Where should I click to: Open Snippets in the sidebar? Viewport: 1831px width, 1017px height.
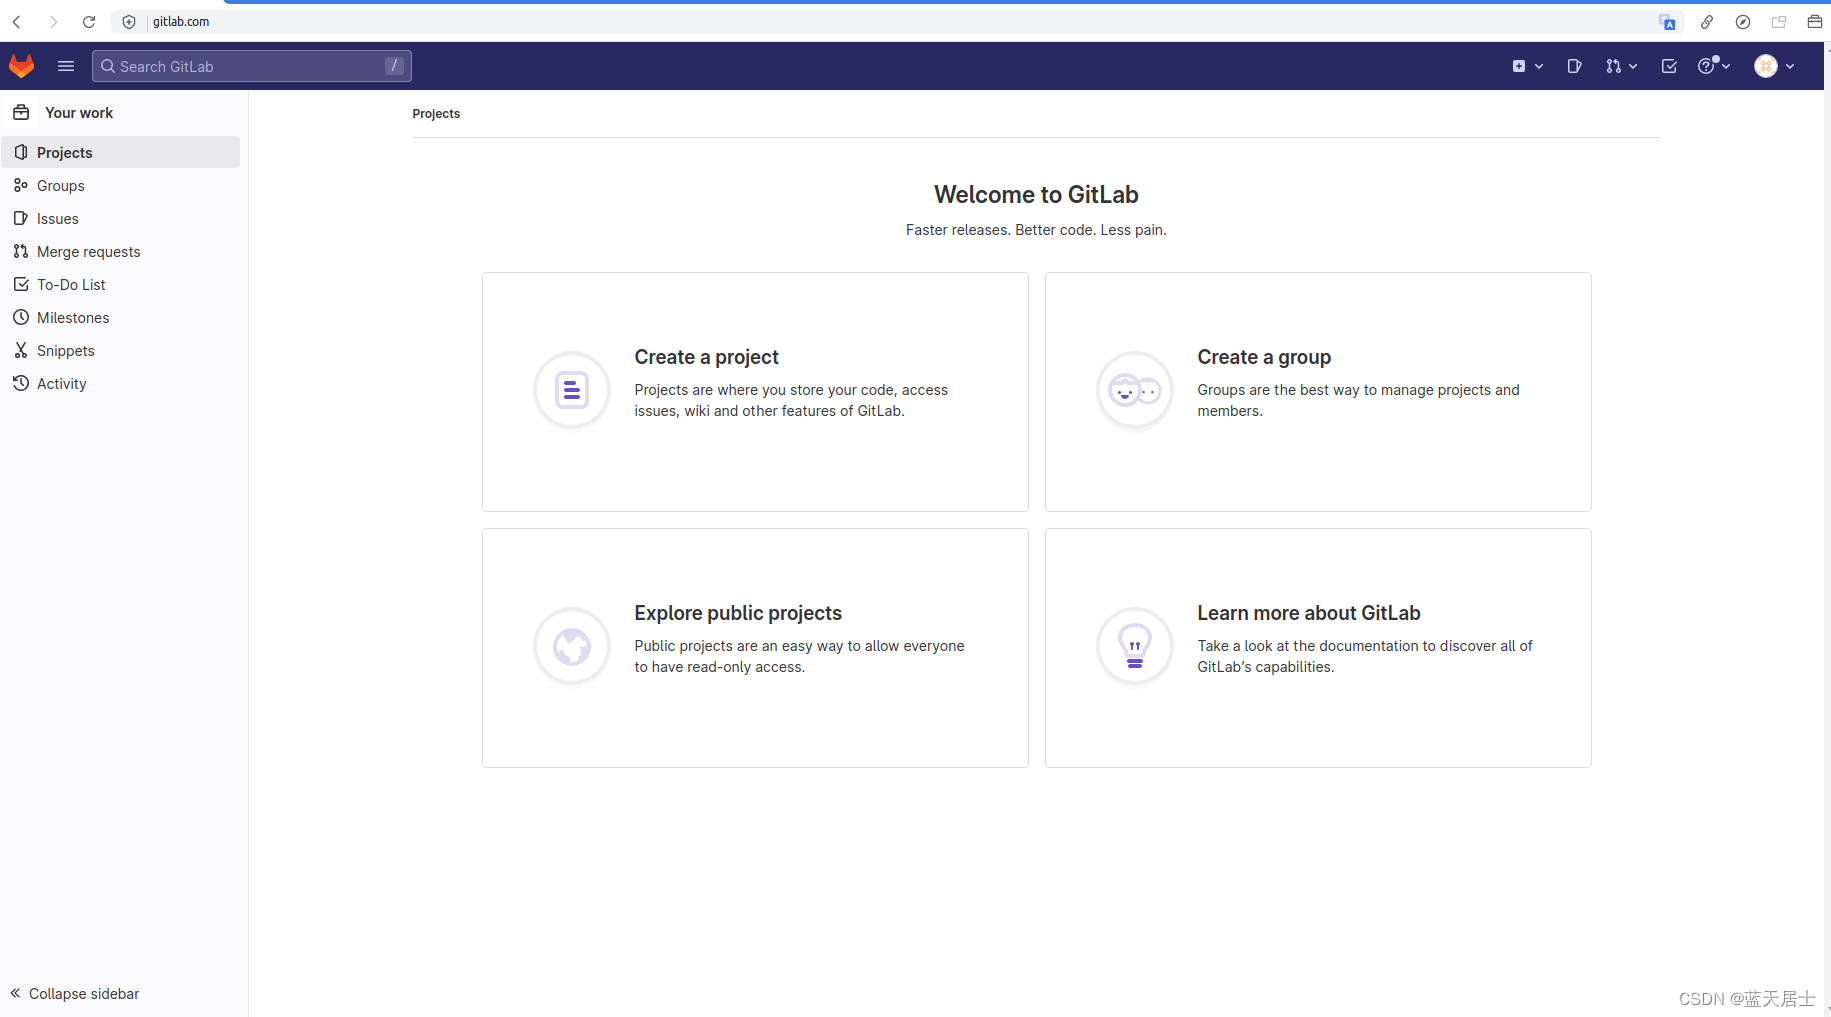coord(121,350)
